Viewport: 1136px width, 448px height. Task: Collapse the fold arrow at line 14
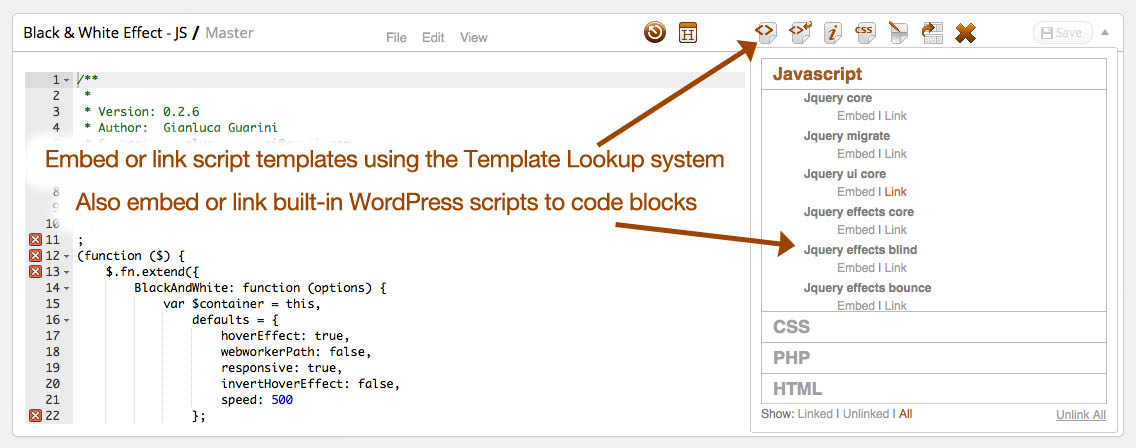click(66, 288)
